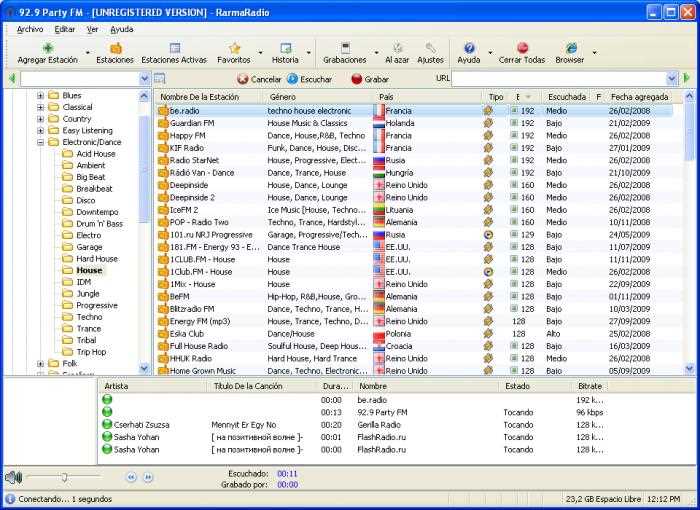The width and height of the screenshot is (700, 510).
Task: Click the Grabar record button
Action: tap(370, 79)
